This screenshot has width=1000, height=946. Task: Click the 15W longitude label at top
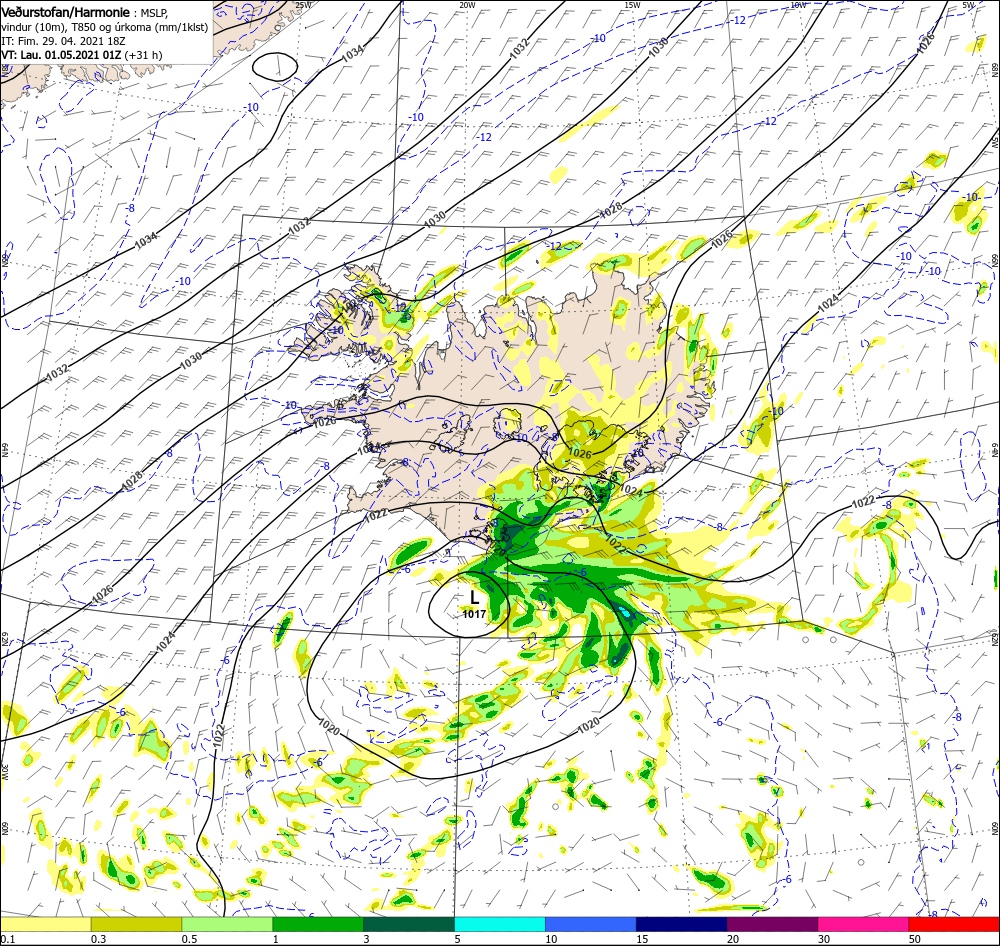[632, 5]
